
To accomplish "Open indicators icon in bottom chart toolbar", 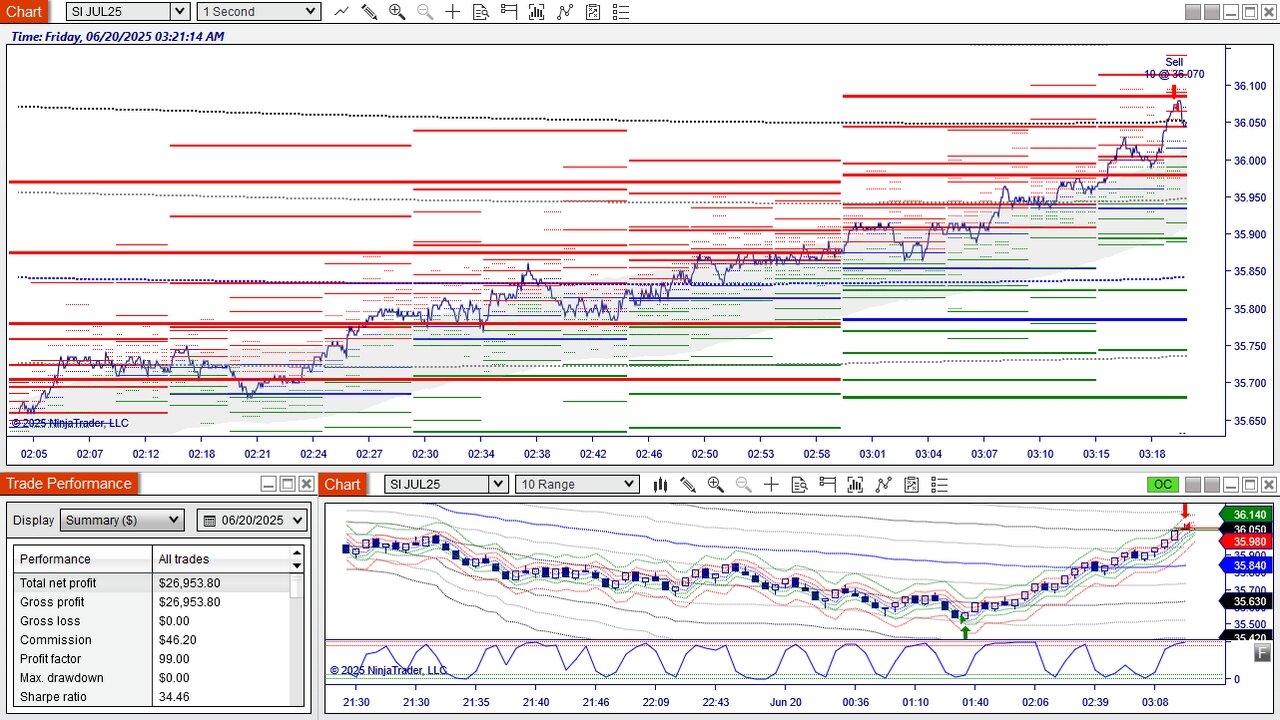I will (x=883, y=485).
